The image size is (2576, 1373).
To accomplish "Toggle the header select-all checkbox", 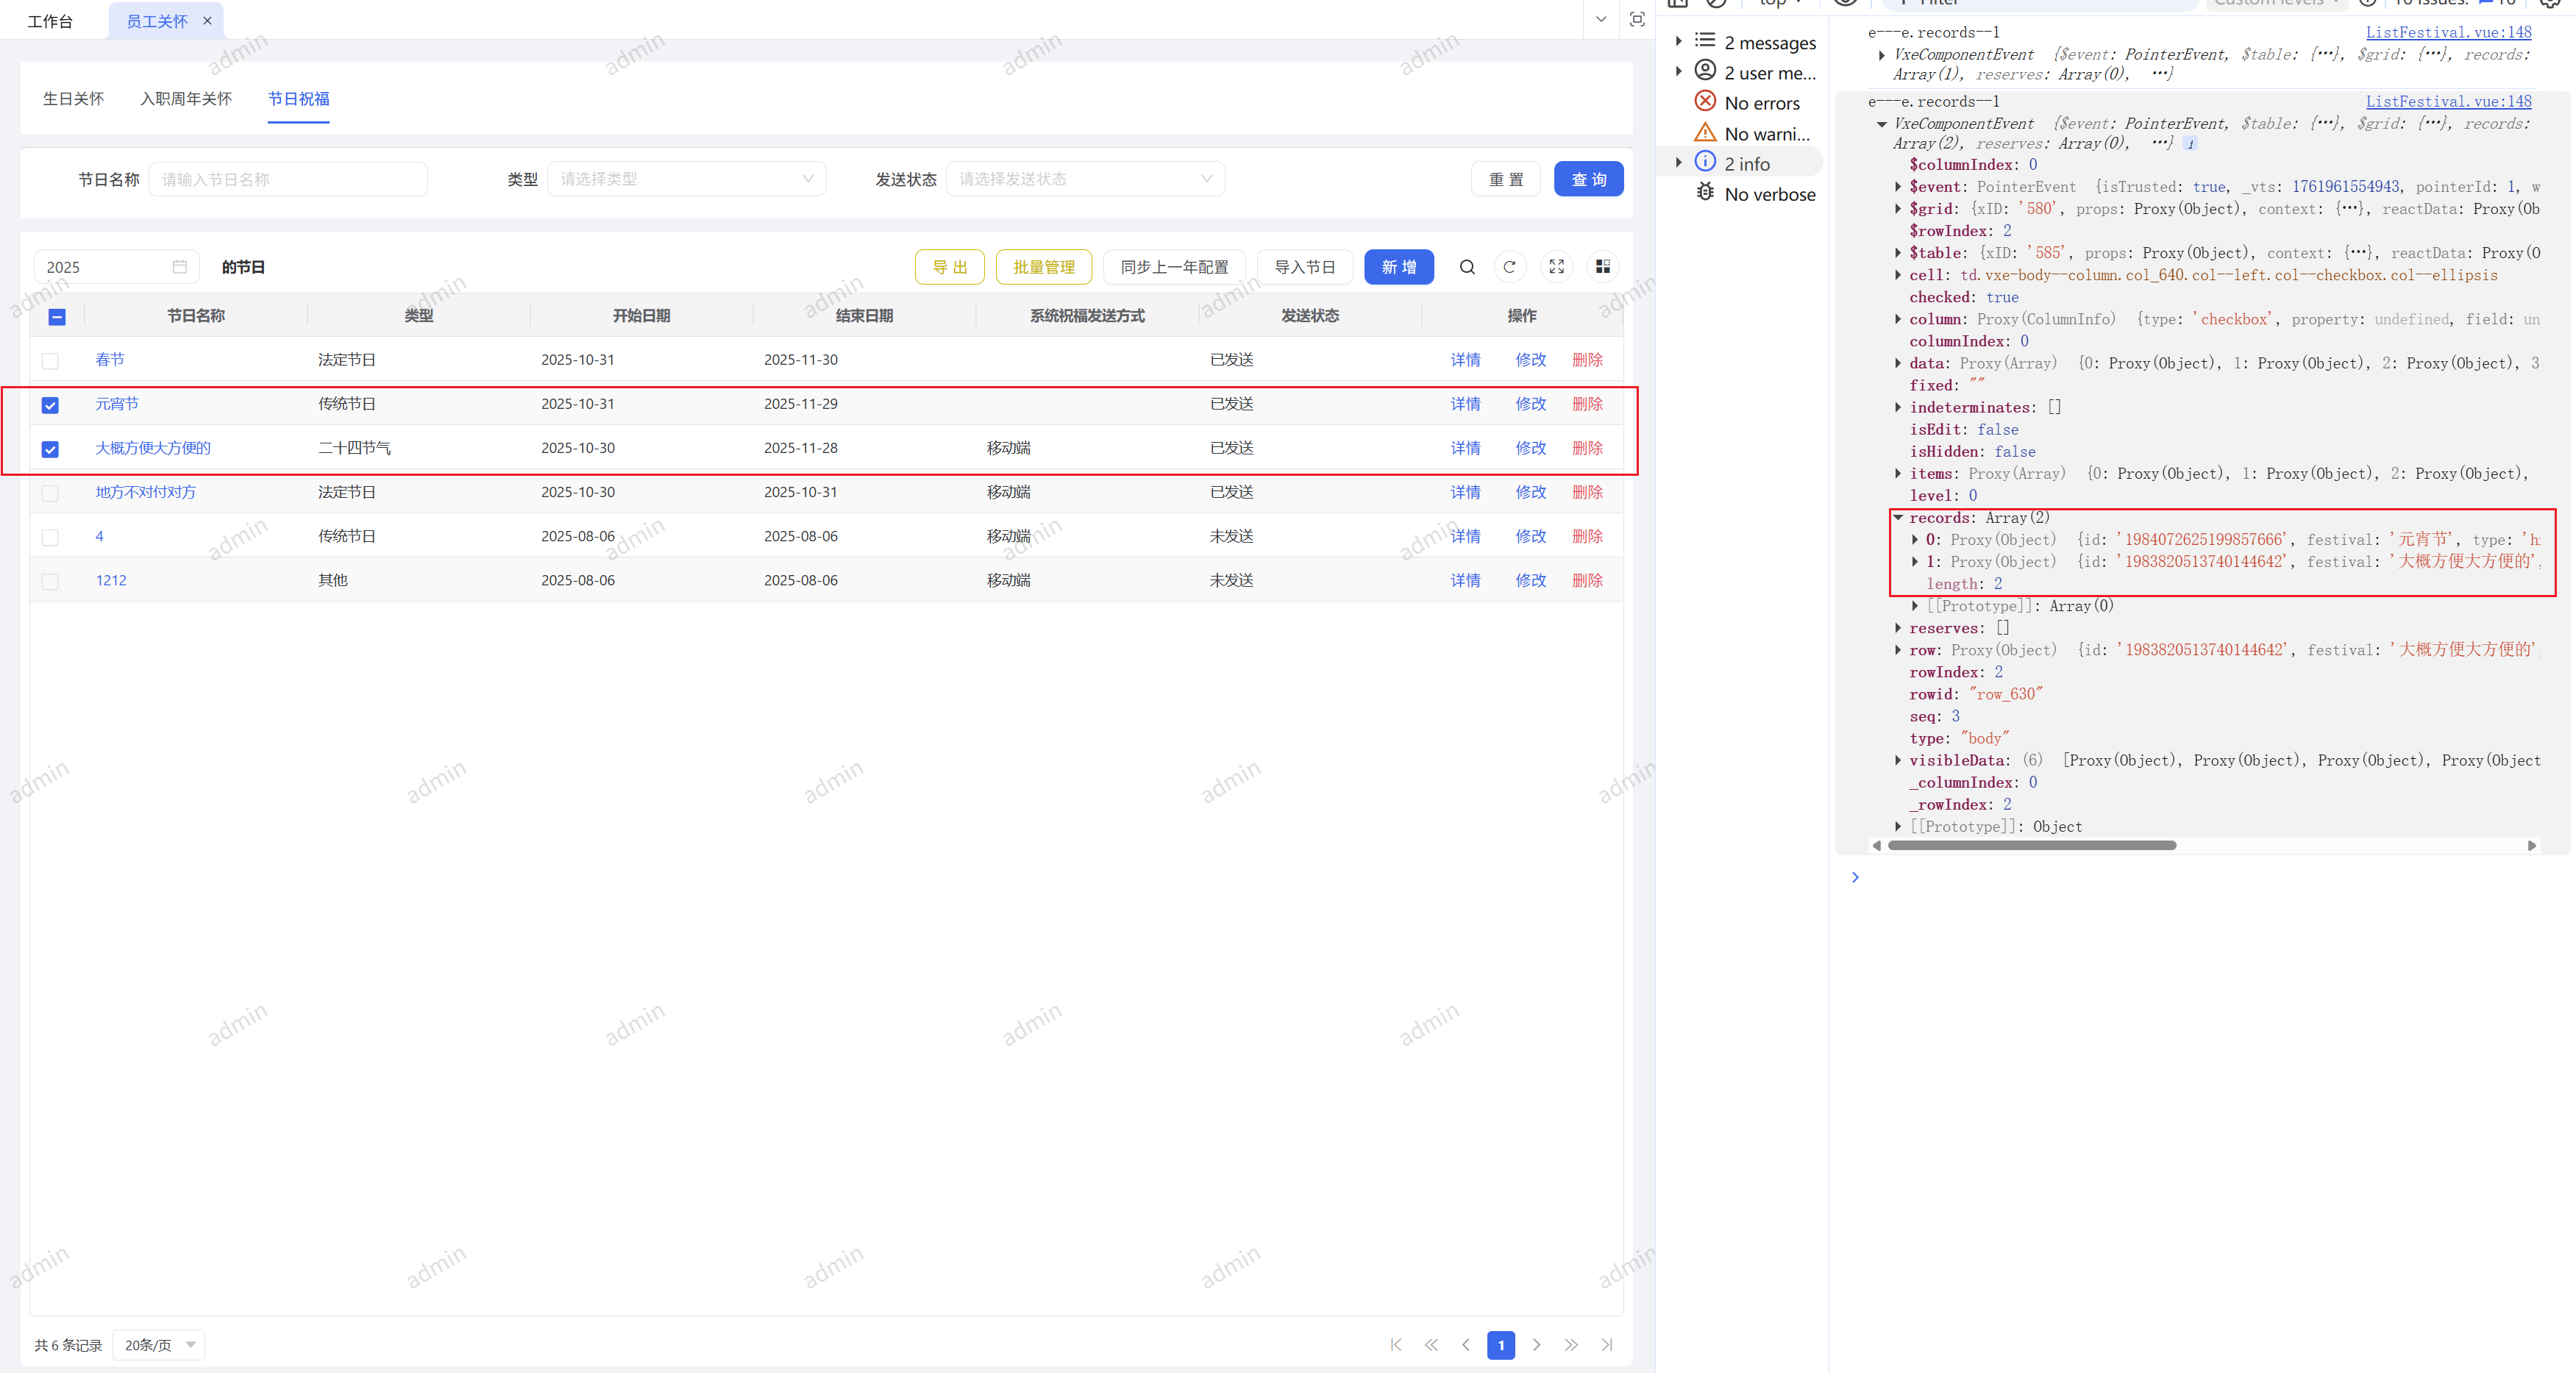I will pos(57,317).
